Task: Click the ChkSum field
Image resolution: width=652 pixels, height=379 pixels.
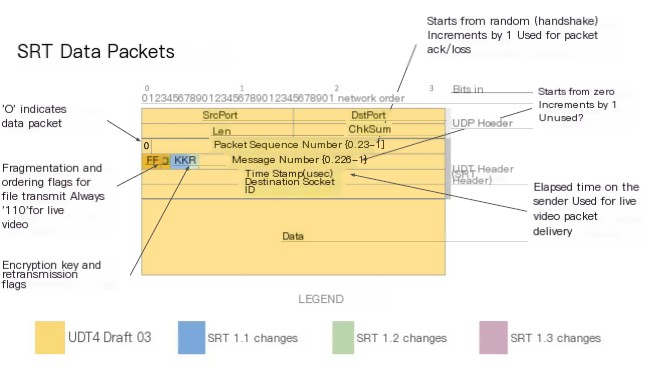Action: click(369, 129)
